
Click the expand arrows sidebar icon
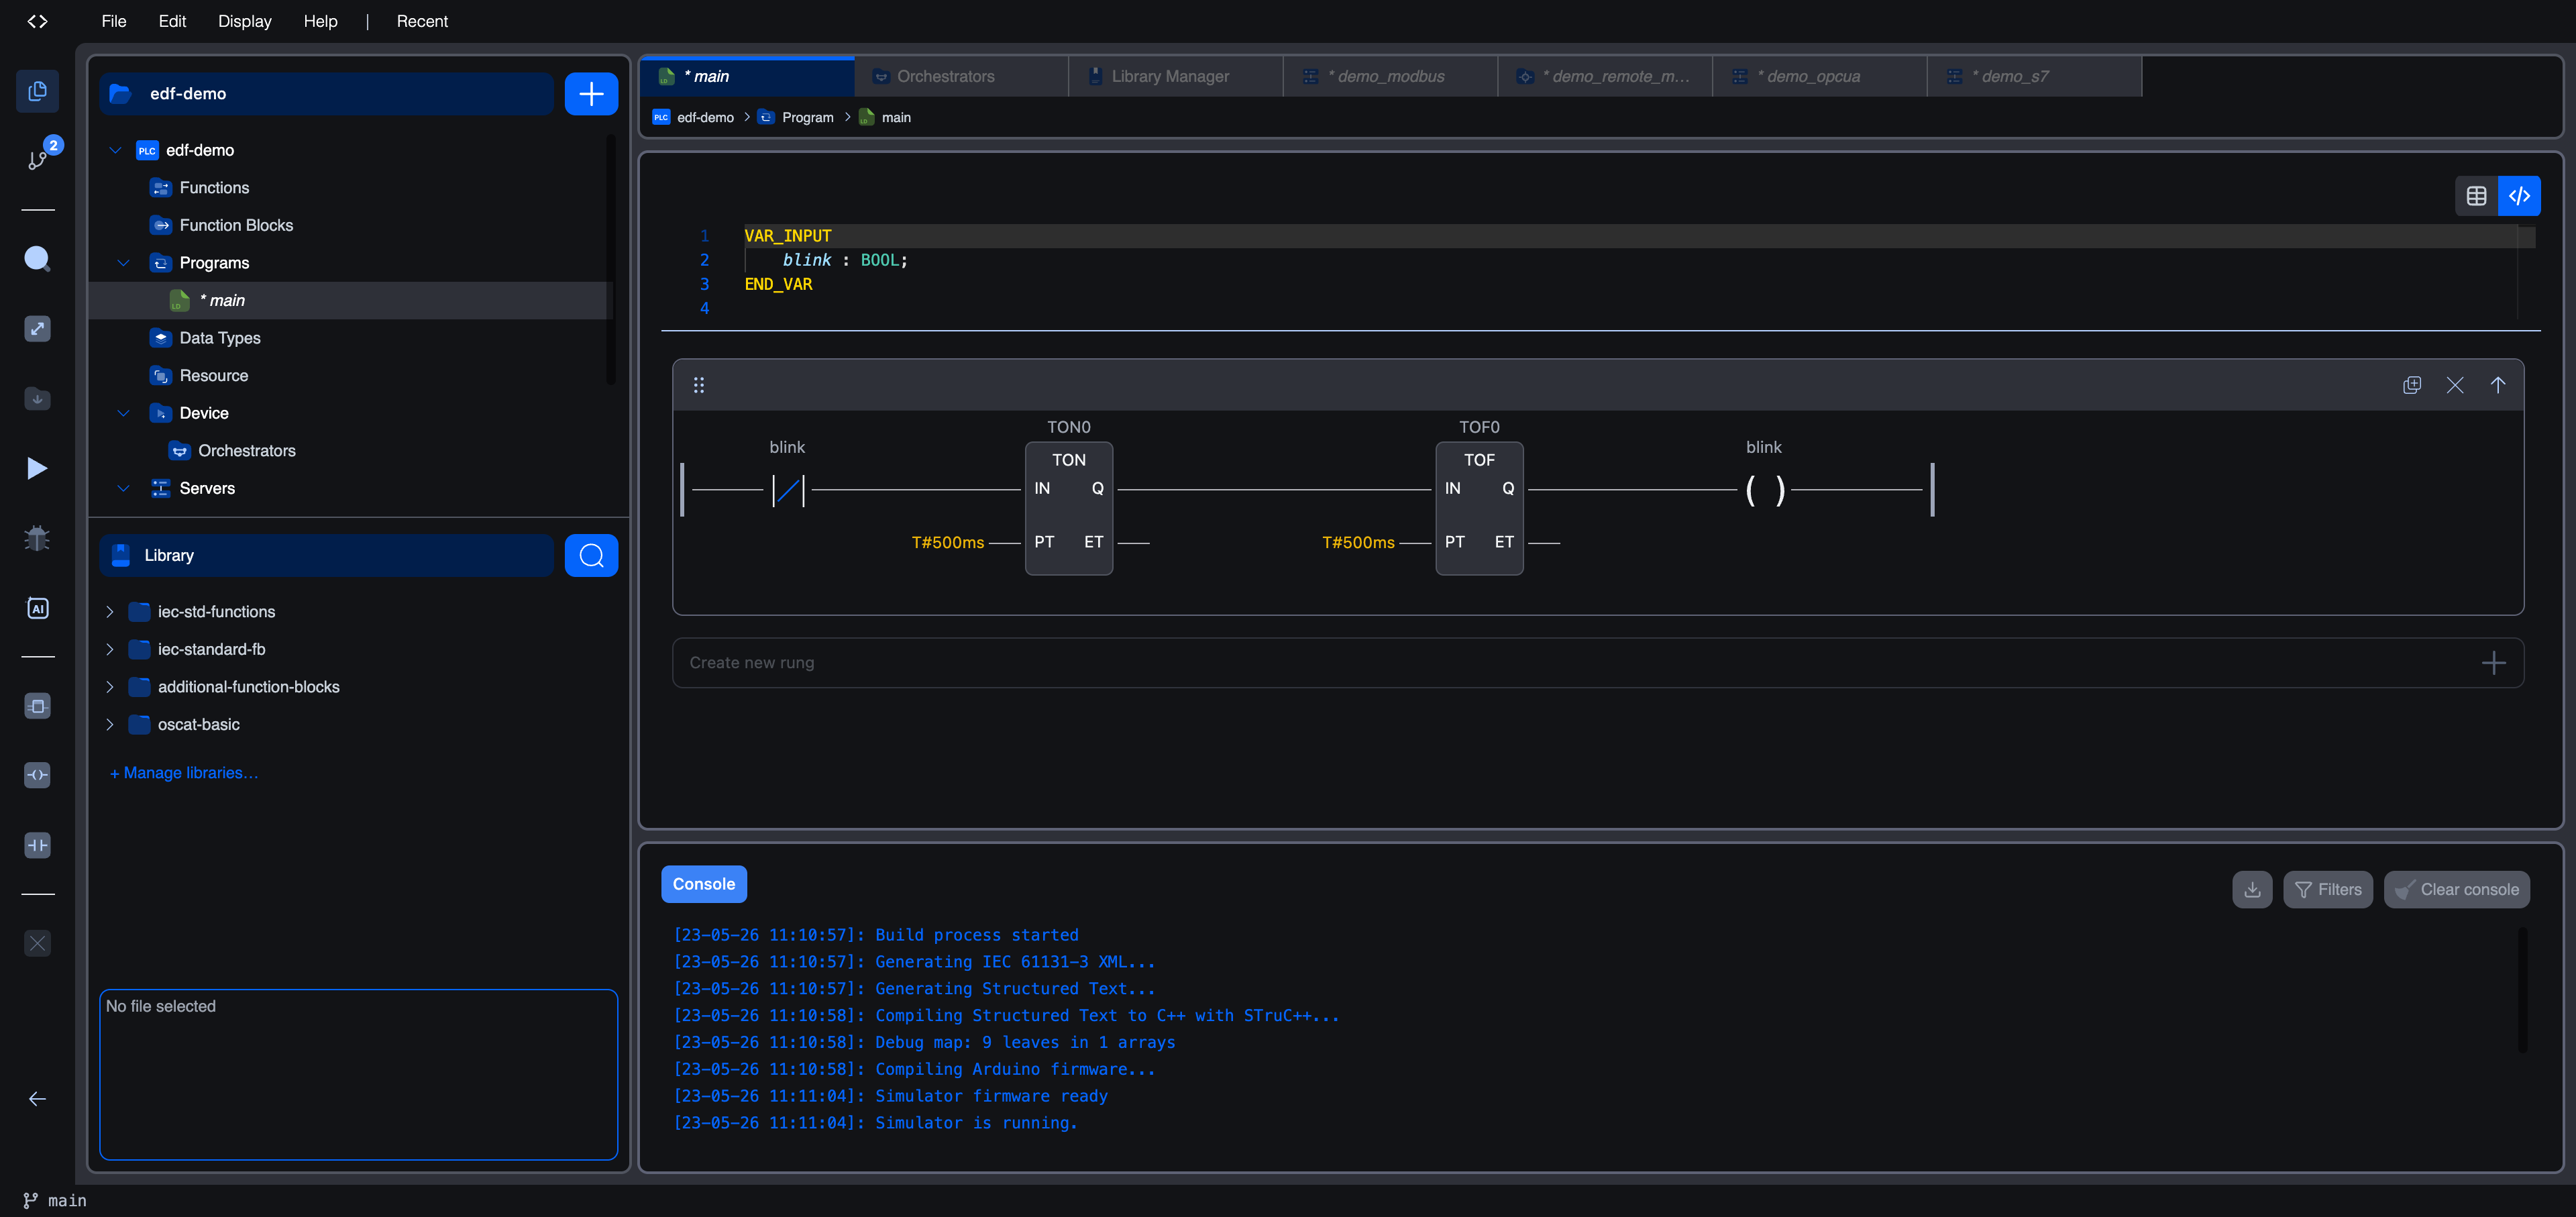click(37, 329)
